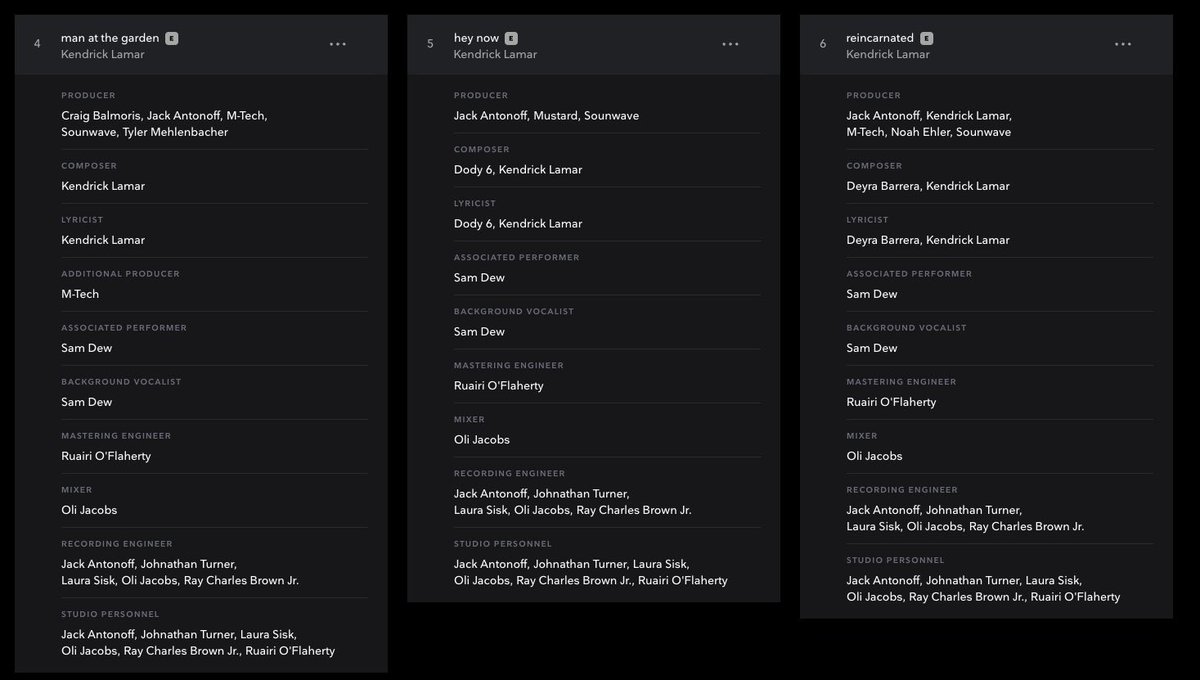Click Oli Jacobs under Mixer in reincarnated
The width and height of the screenshot is (1200, 680).
874,456
